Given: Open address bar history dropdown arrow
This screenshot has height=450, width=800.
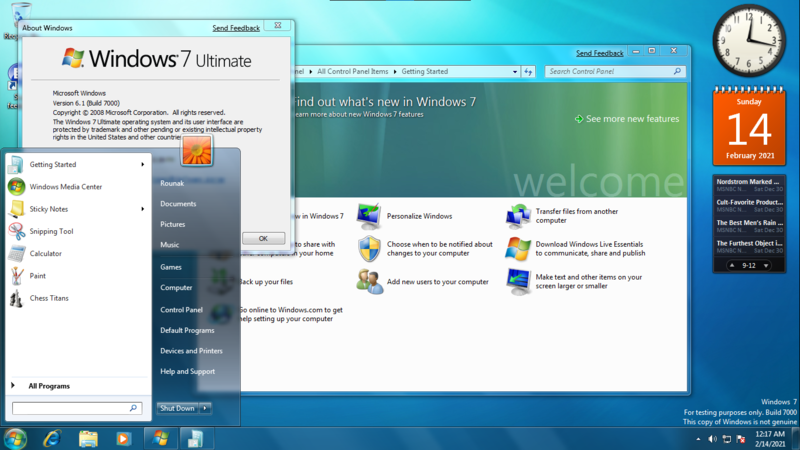Looking at the screenshot, I should (x=515, y=72).
